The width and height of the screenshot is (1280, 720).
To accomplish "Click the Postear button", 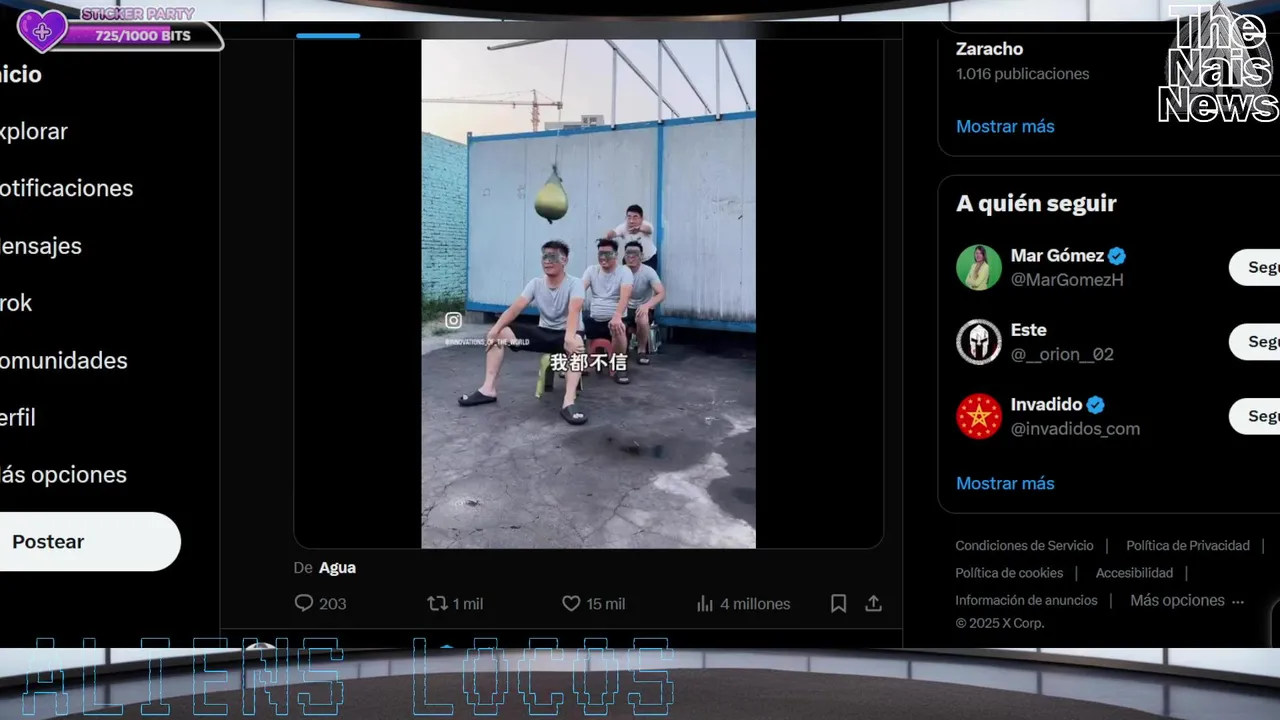I will click(90, 541).
